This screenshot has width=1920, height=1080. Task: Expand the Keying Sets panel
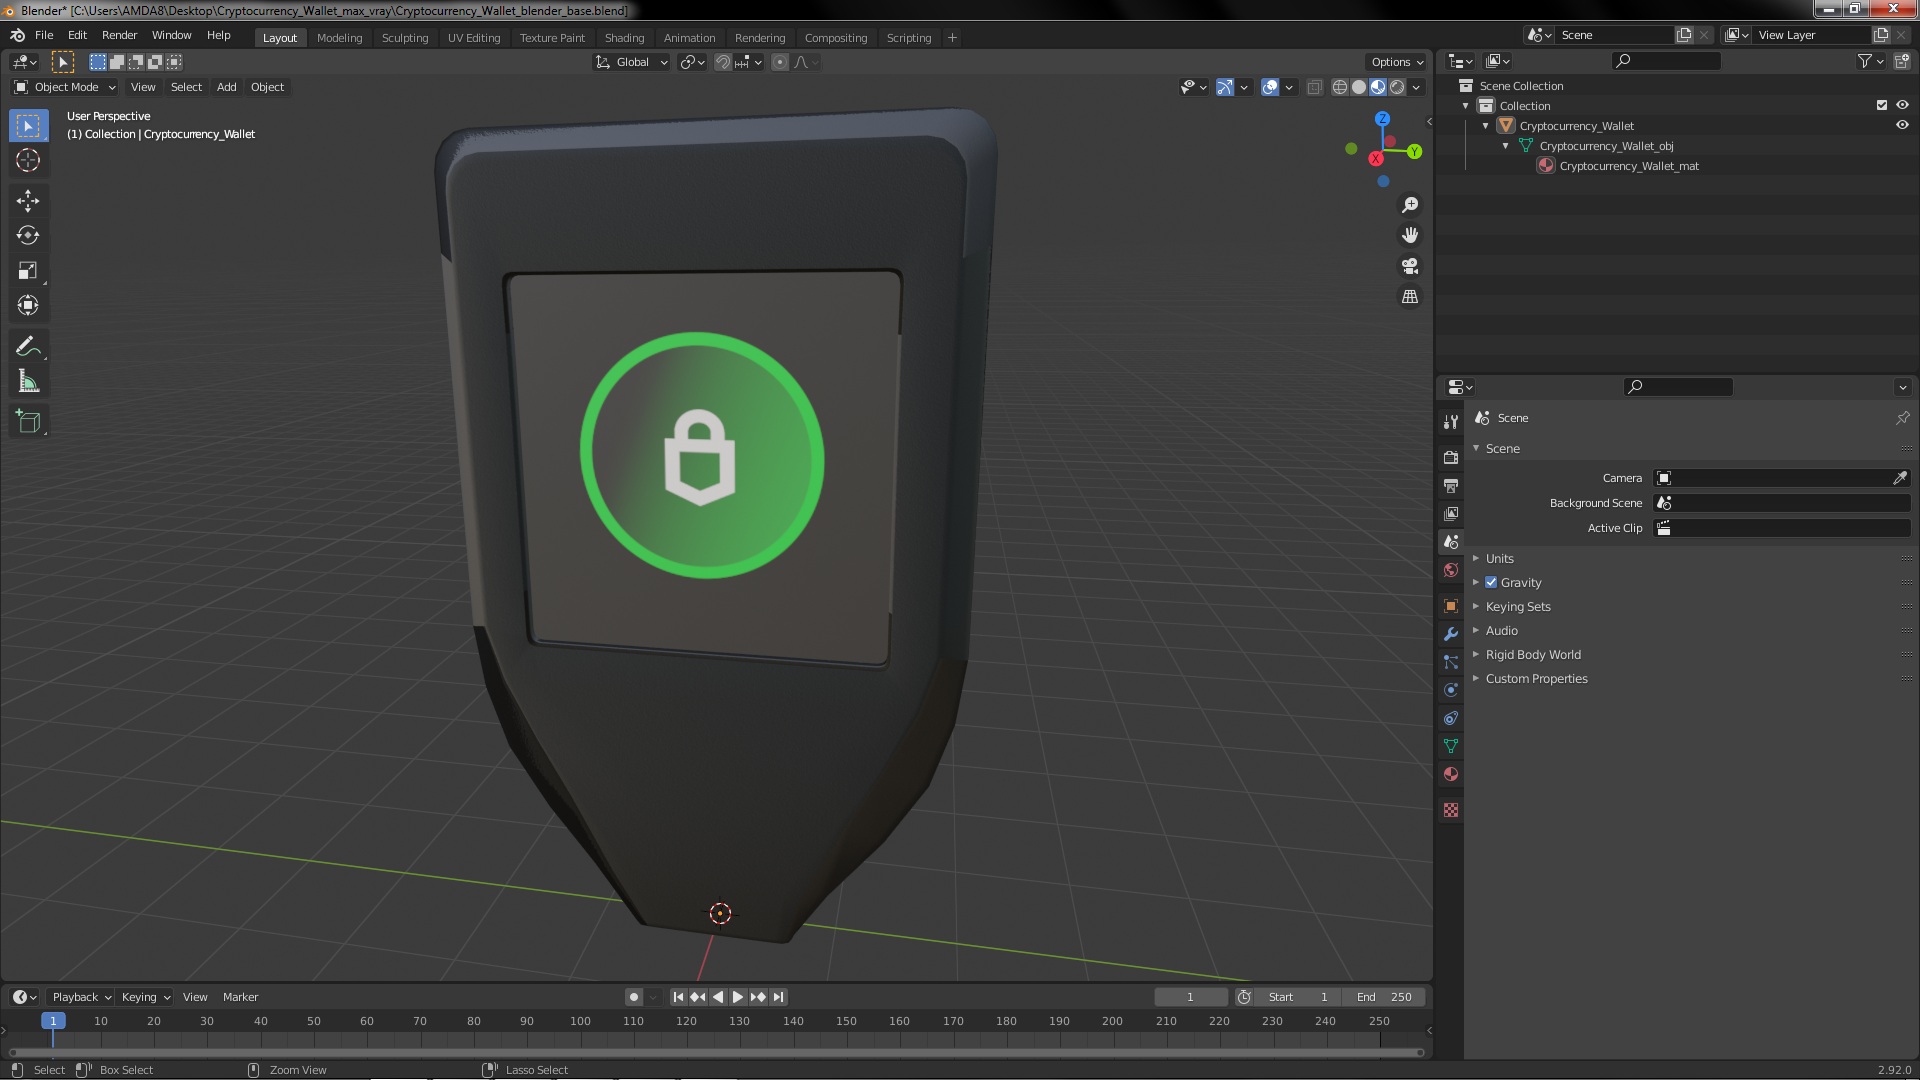pyautogui.click(x=1517, y=606)
